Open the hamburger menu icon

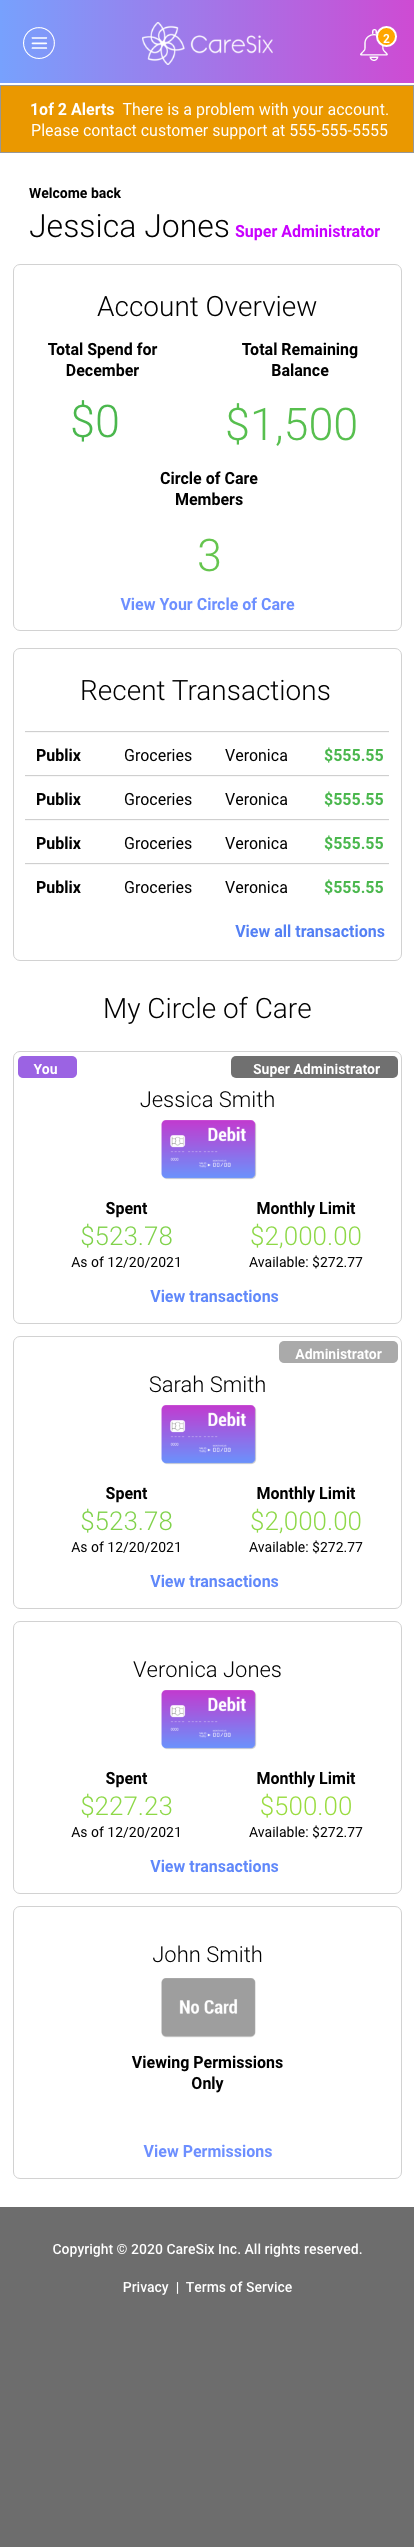click(39, 43)
